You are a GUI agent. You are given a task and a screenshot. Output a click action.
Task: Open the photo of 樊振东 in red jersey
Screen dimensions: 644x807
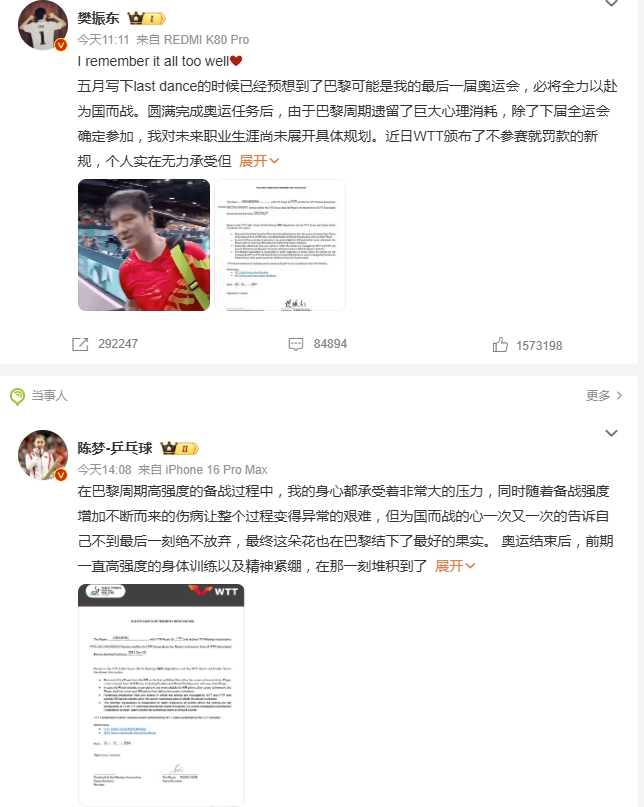click(144, 245)
